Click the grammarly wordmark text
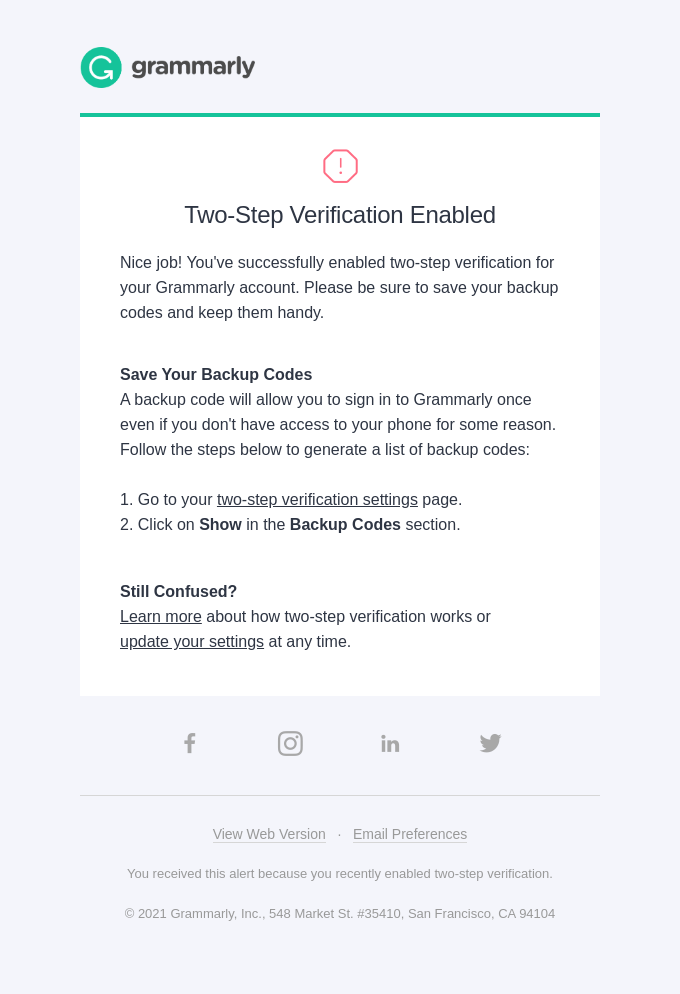The width and height of the screenshot is (680, 994). pyautogui.click(x=193, y=67)
